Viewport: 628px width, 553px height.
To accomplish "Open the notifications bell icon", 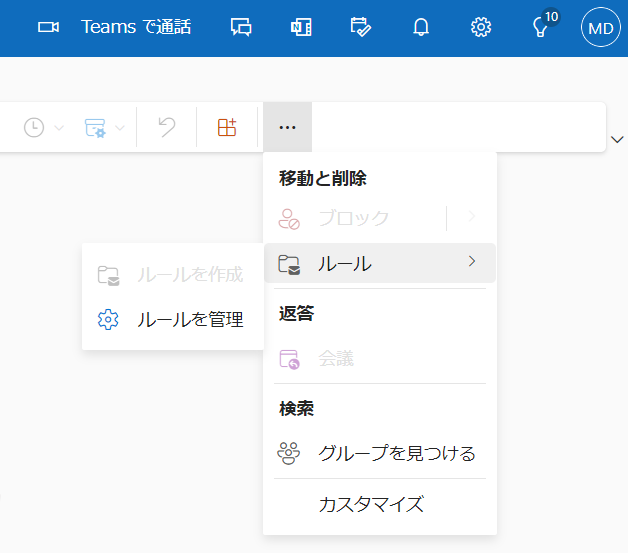I will click(x=421, y=27).
